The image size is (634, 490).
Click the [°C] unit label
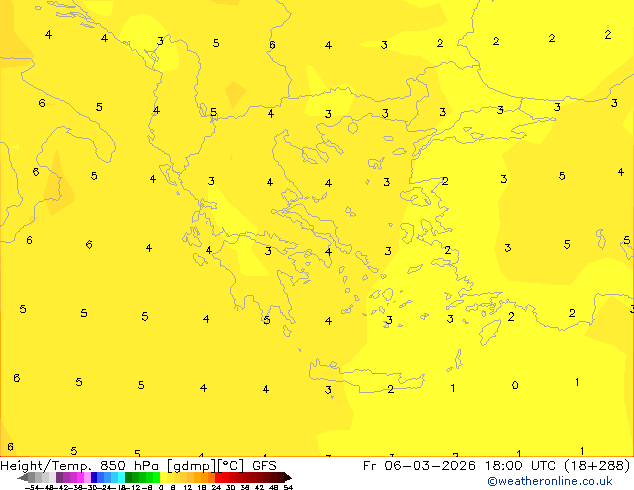pyautogui.click(x=231, y=466)
